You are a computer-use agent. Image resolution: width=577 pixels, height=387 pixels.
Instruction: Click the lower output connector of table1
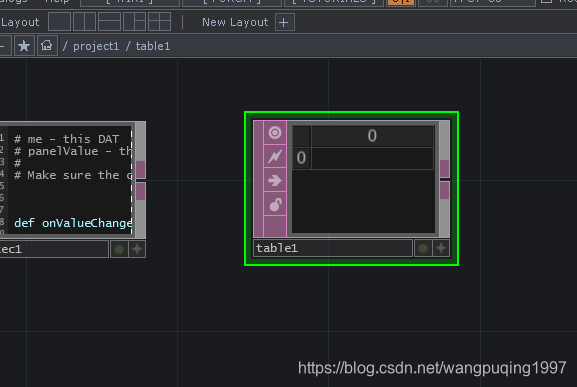pyautogui.click(x=445, y=191)
